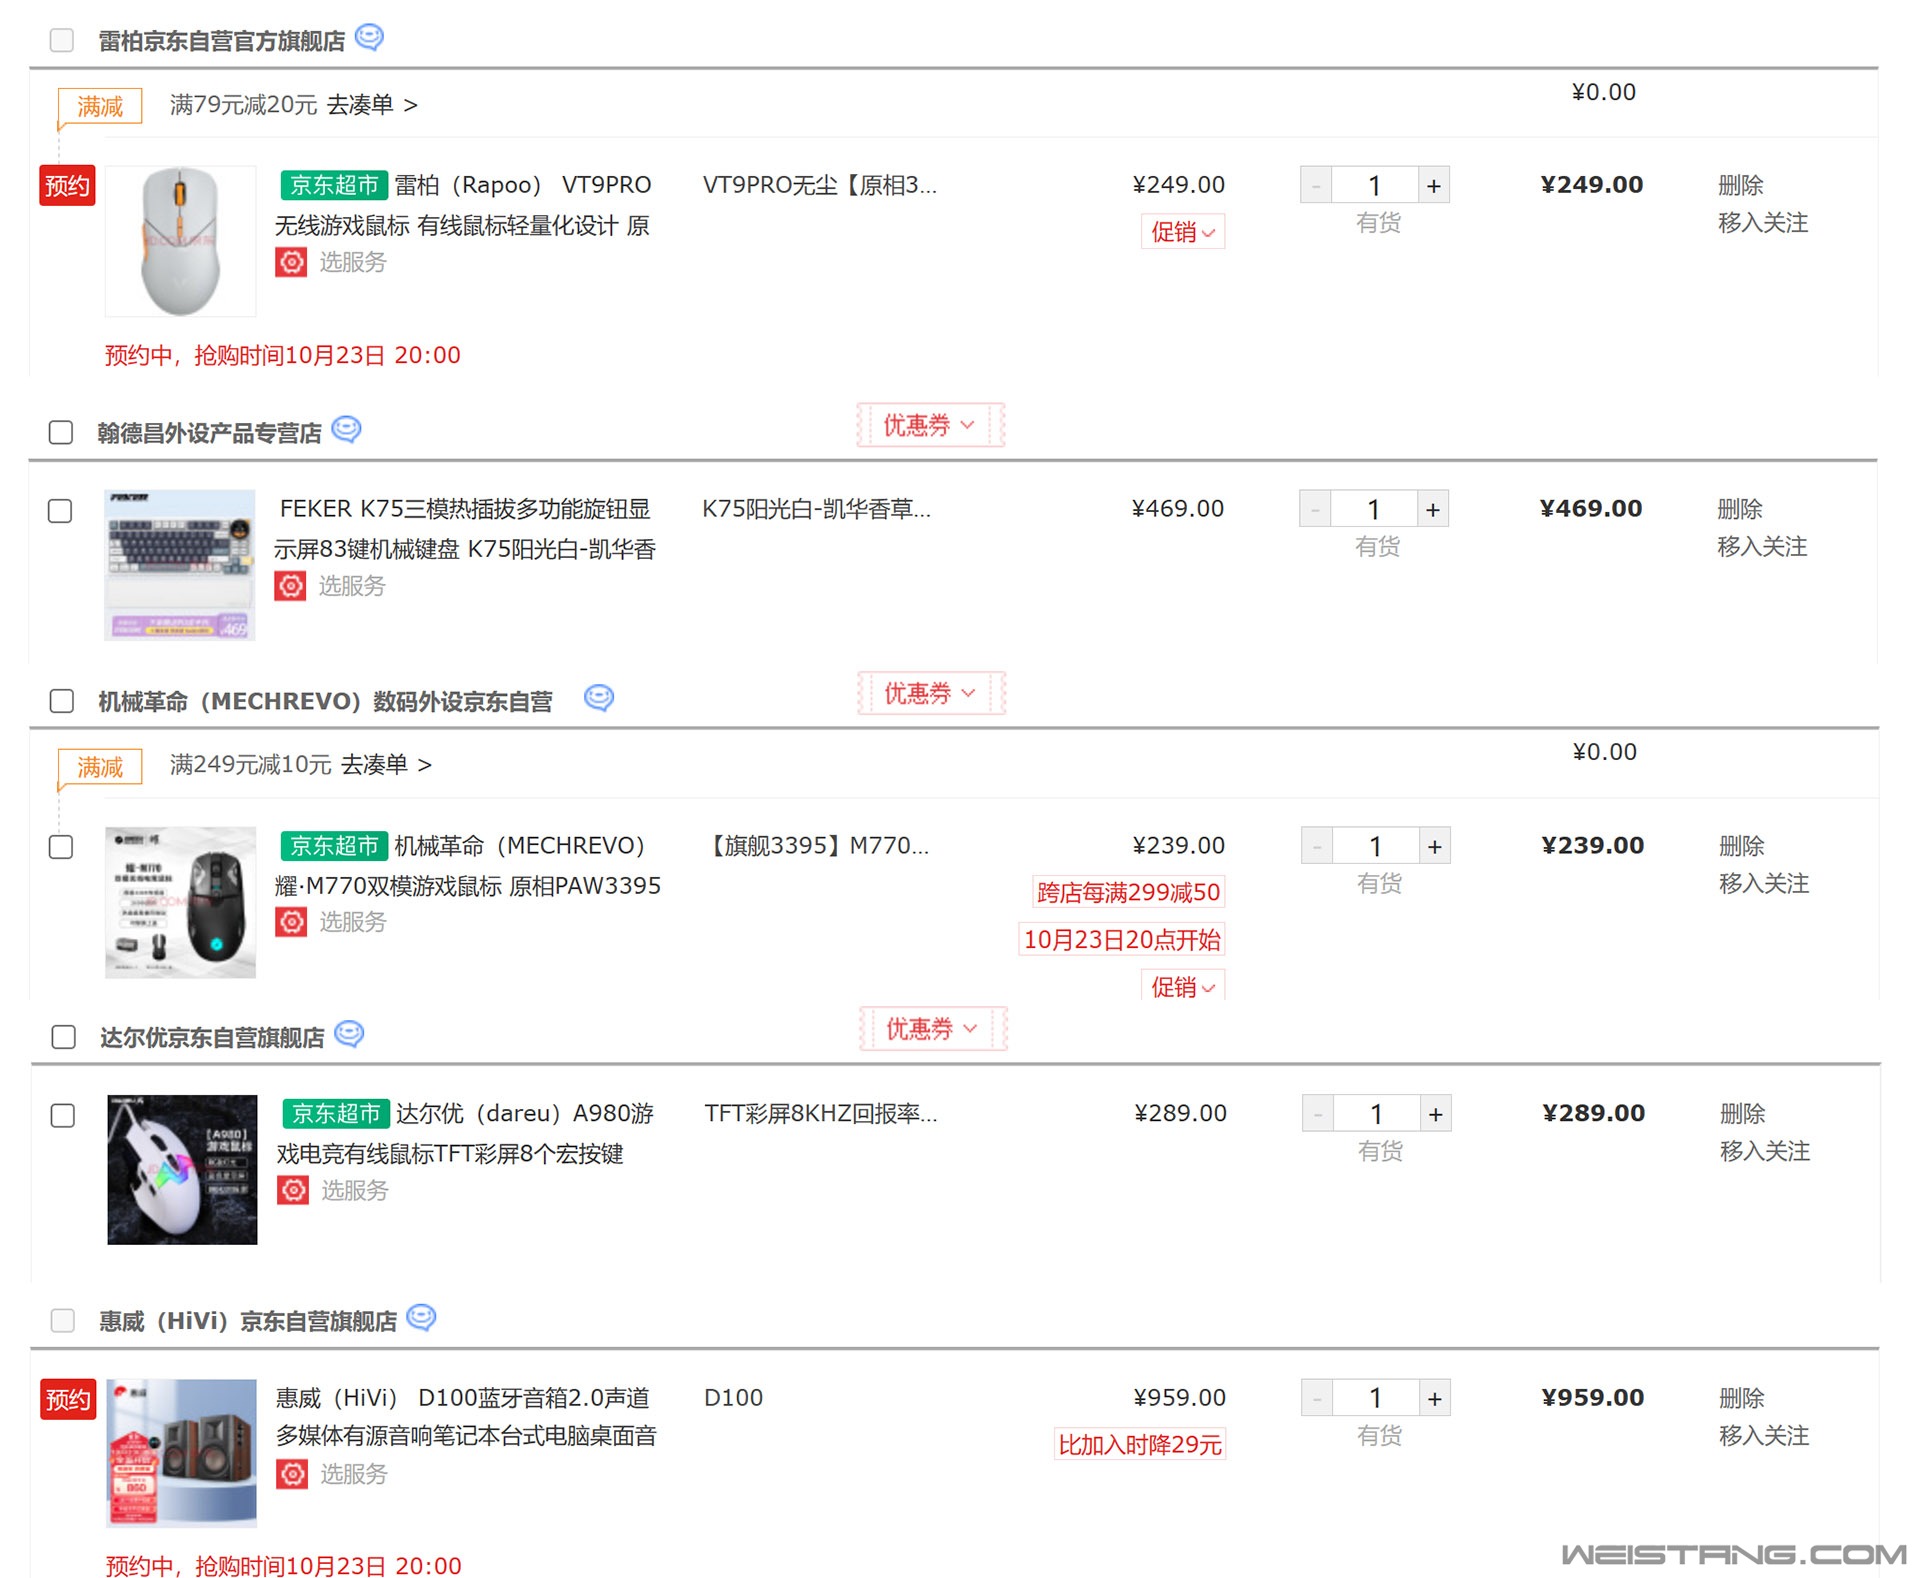Expand 促销 dropdown under Rapoo VT9PRO price

pyautogui.click(x=1182, y=232)
